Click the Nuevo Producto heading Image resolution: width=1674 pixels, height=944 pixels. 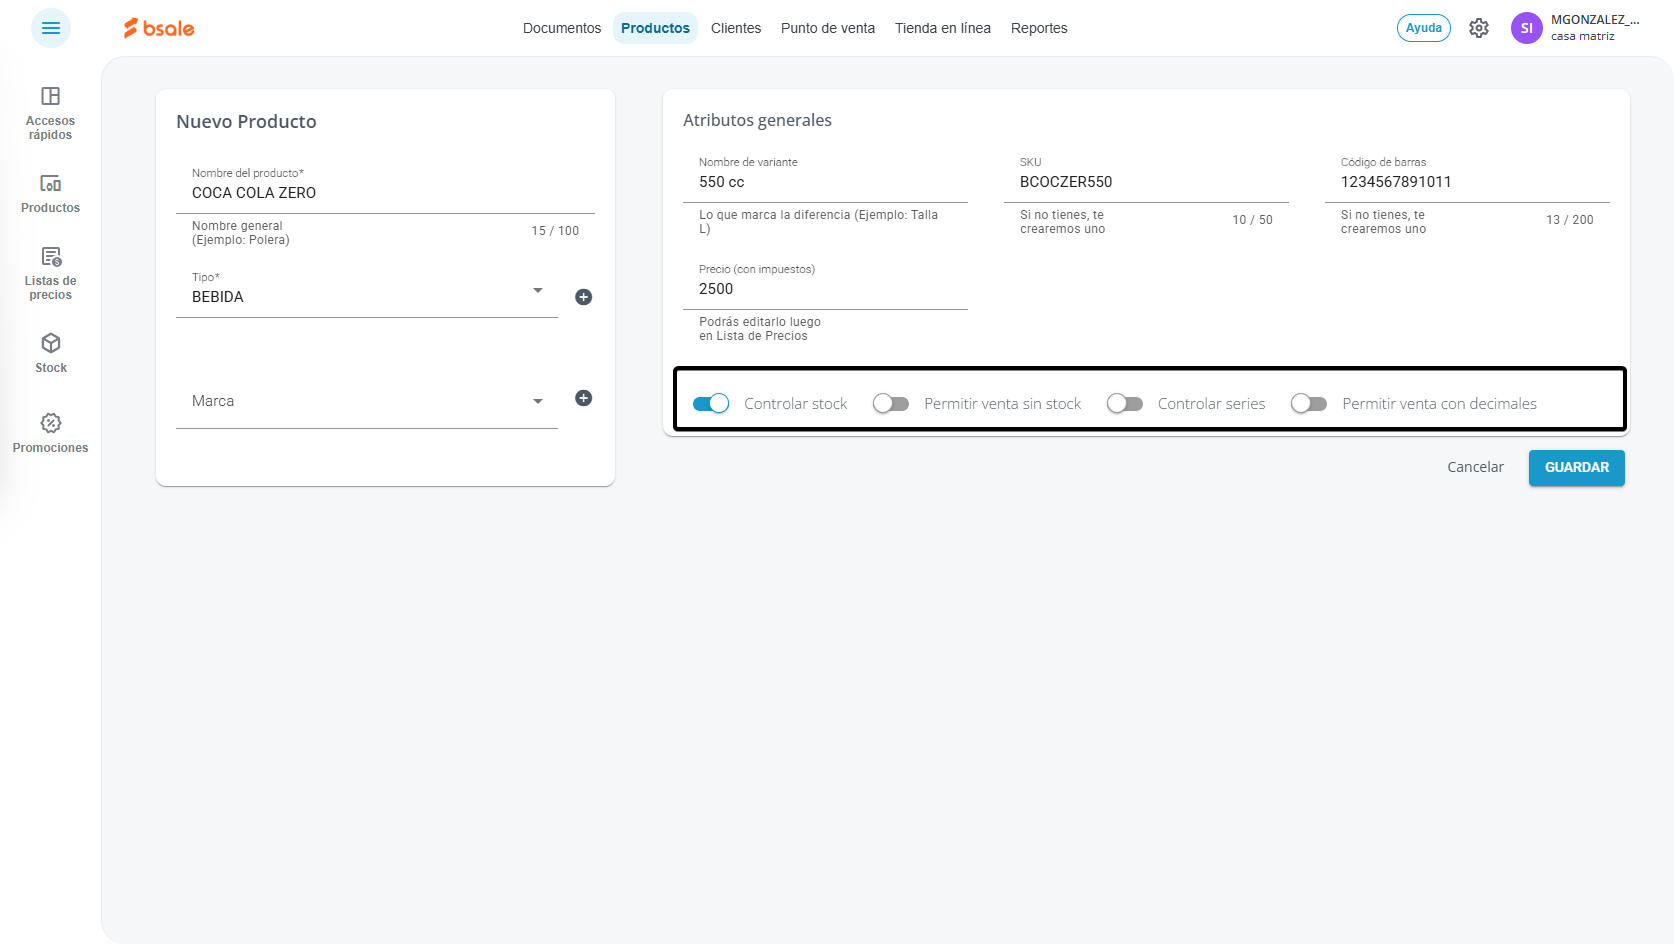click(246, 121)
